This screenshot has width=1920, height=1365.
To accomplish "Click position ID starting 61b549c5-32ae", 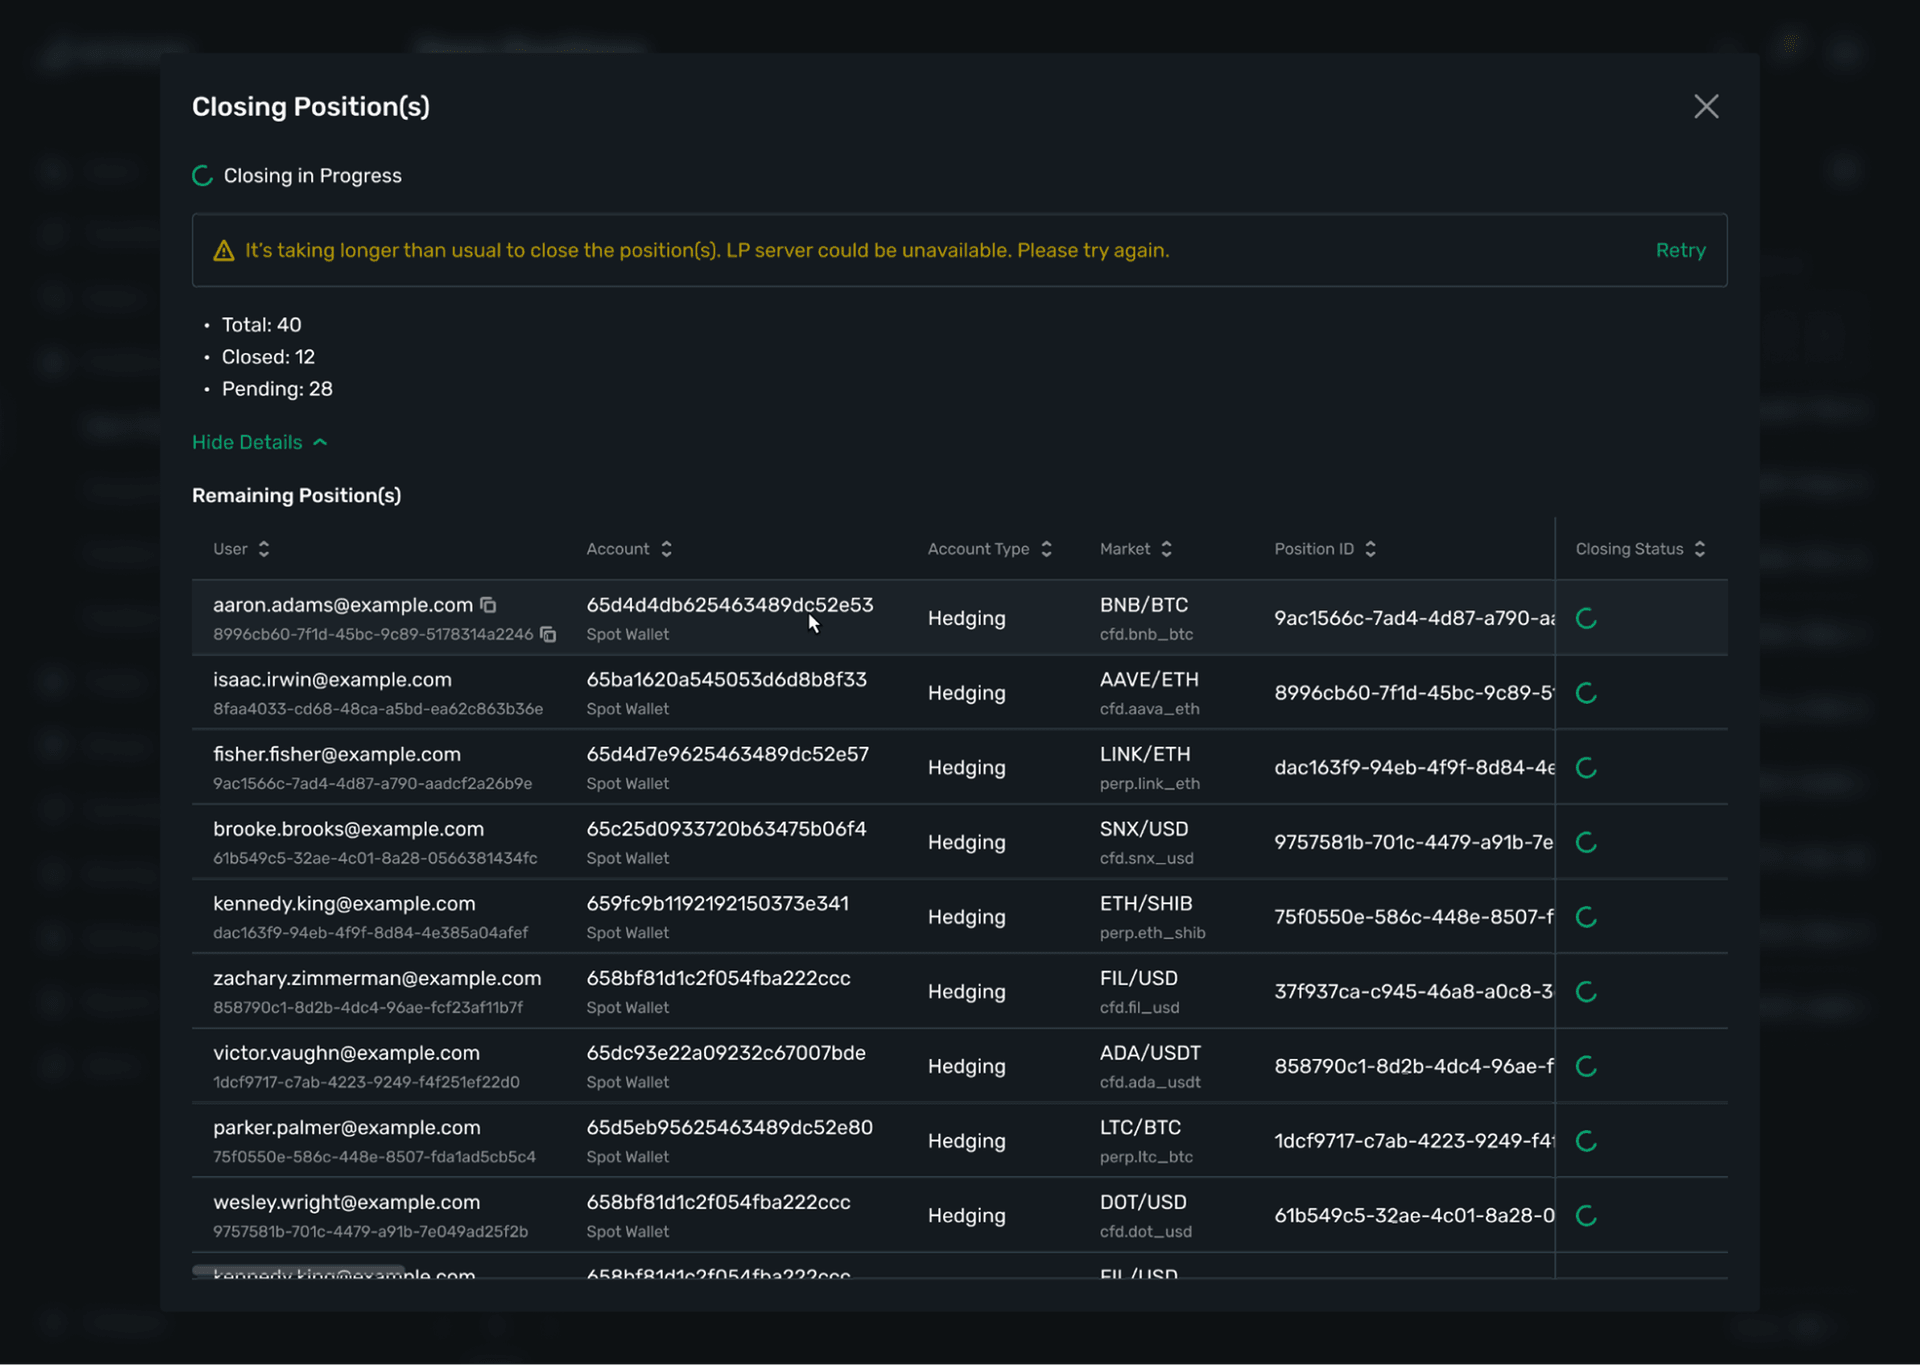I will pyautogui.click(x=1414, y=1216).
